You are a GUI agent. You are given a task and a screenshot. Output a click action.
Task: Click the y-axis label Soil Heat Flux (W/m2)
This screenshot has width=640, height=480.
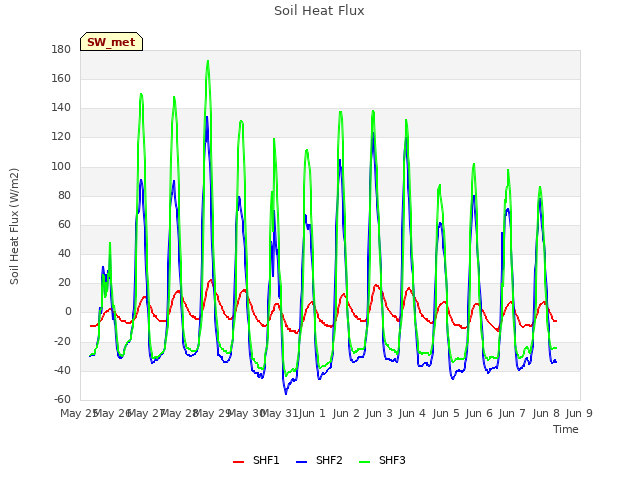pos(14,226)
